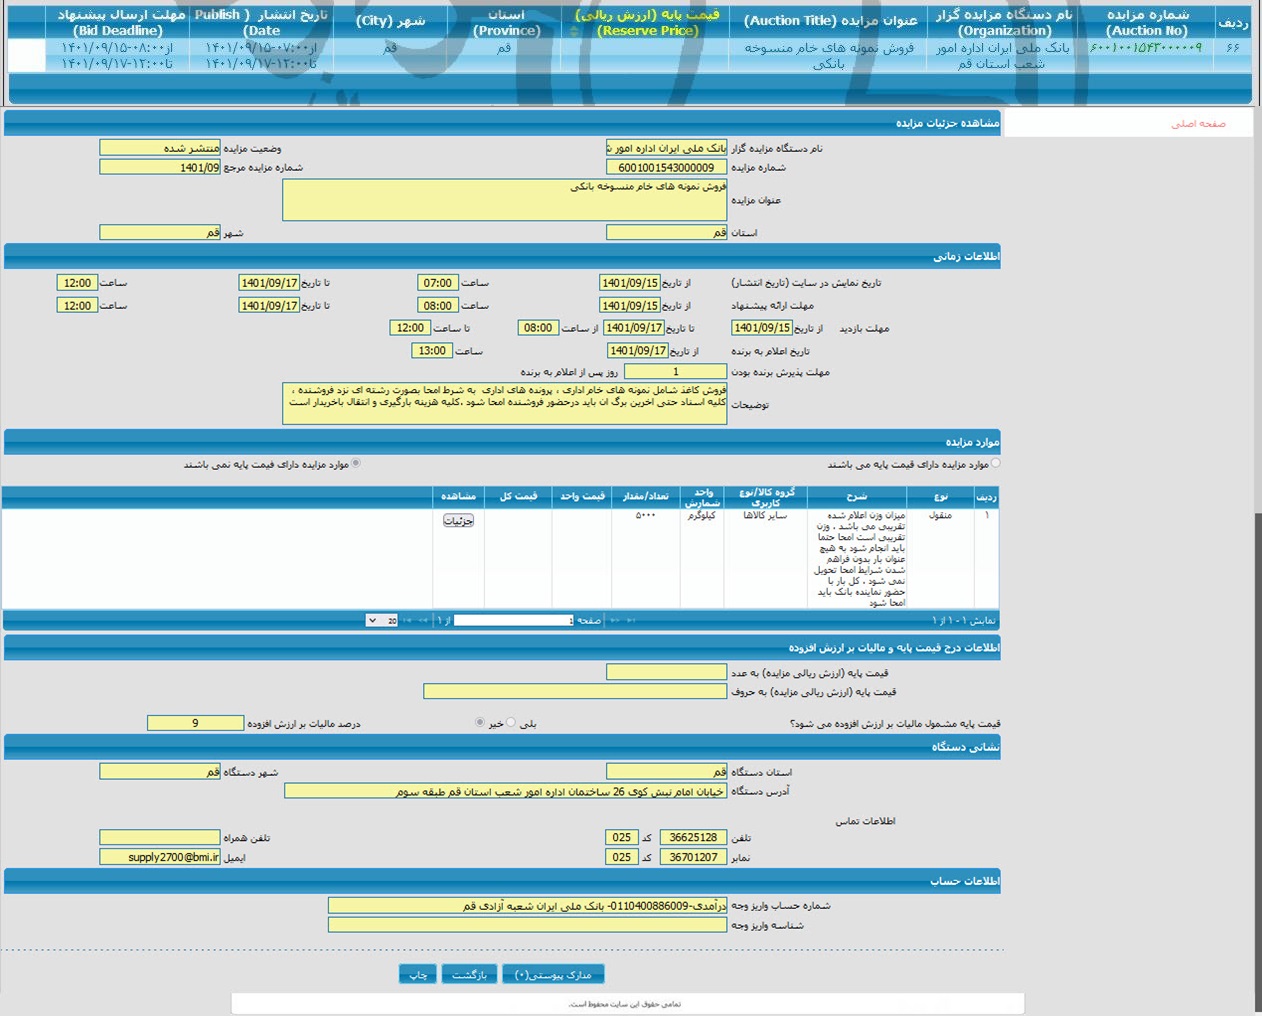Open the صفحه اصلی main page tab
Viewport: 1262px width, 1016px height.
click(x=1198, y=124)
